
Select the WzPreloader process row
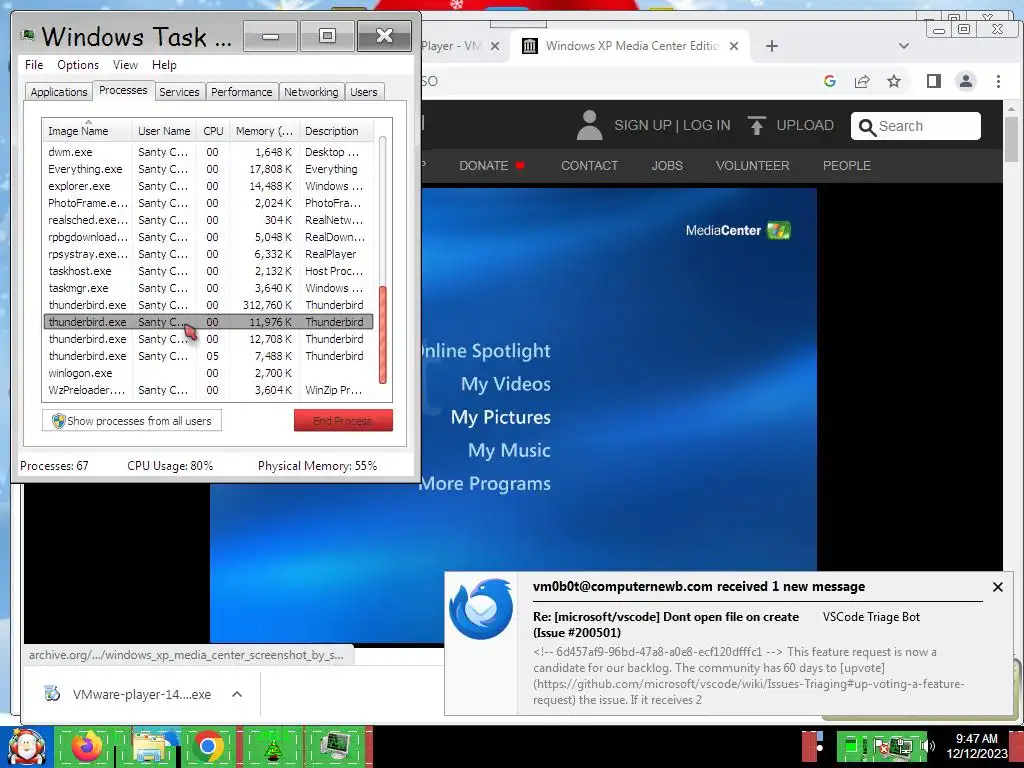coord(208,389)
